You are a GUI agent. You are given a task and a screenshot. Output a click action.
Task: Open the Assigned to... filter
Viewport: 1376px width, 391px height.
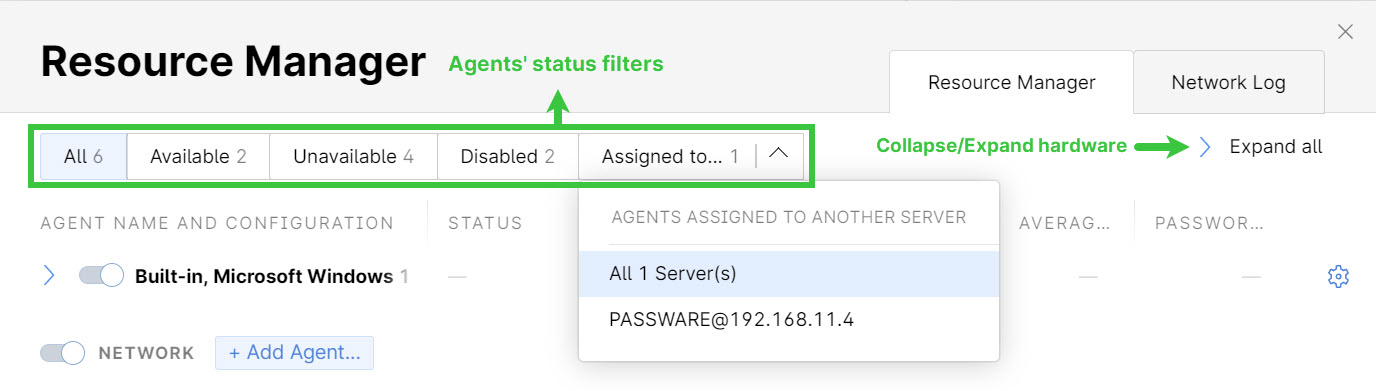point(669,156)
